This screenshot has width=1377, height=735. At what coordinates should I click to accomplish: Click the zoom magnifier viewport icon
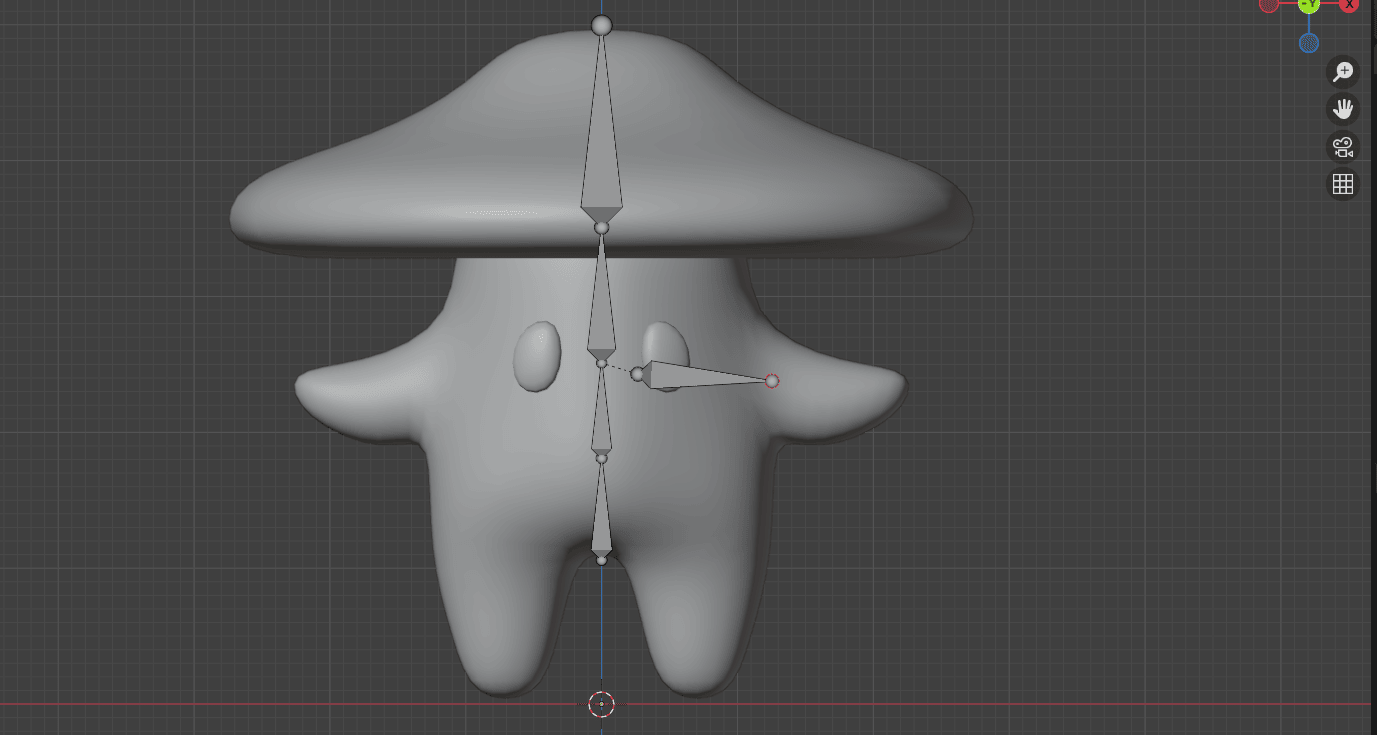[1342, 72]
